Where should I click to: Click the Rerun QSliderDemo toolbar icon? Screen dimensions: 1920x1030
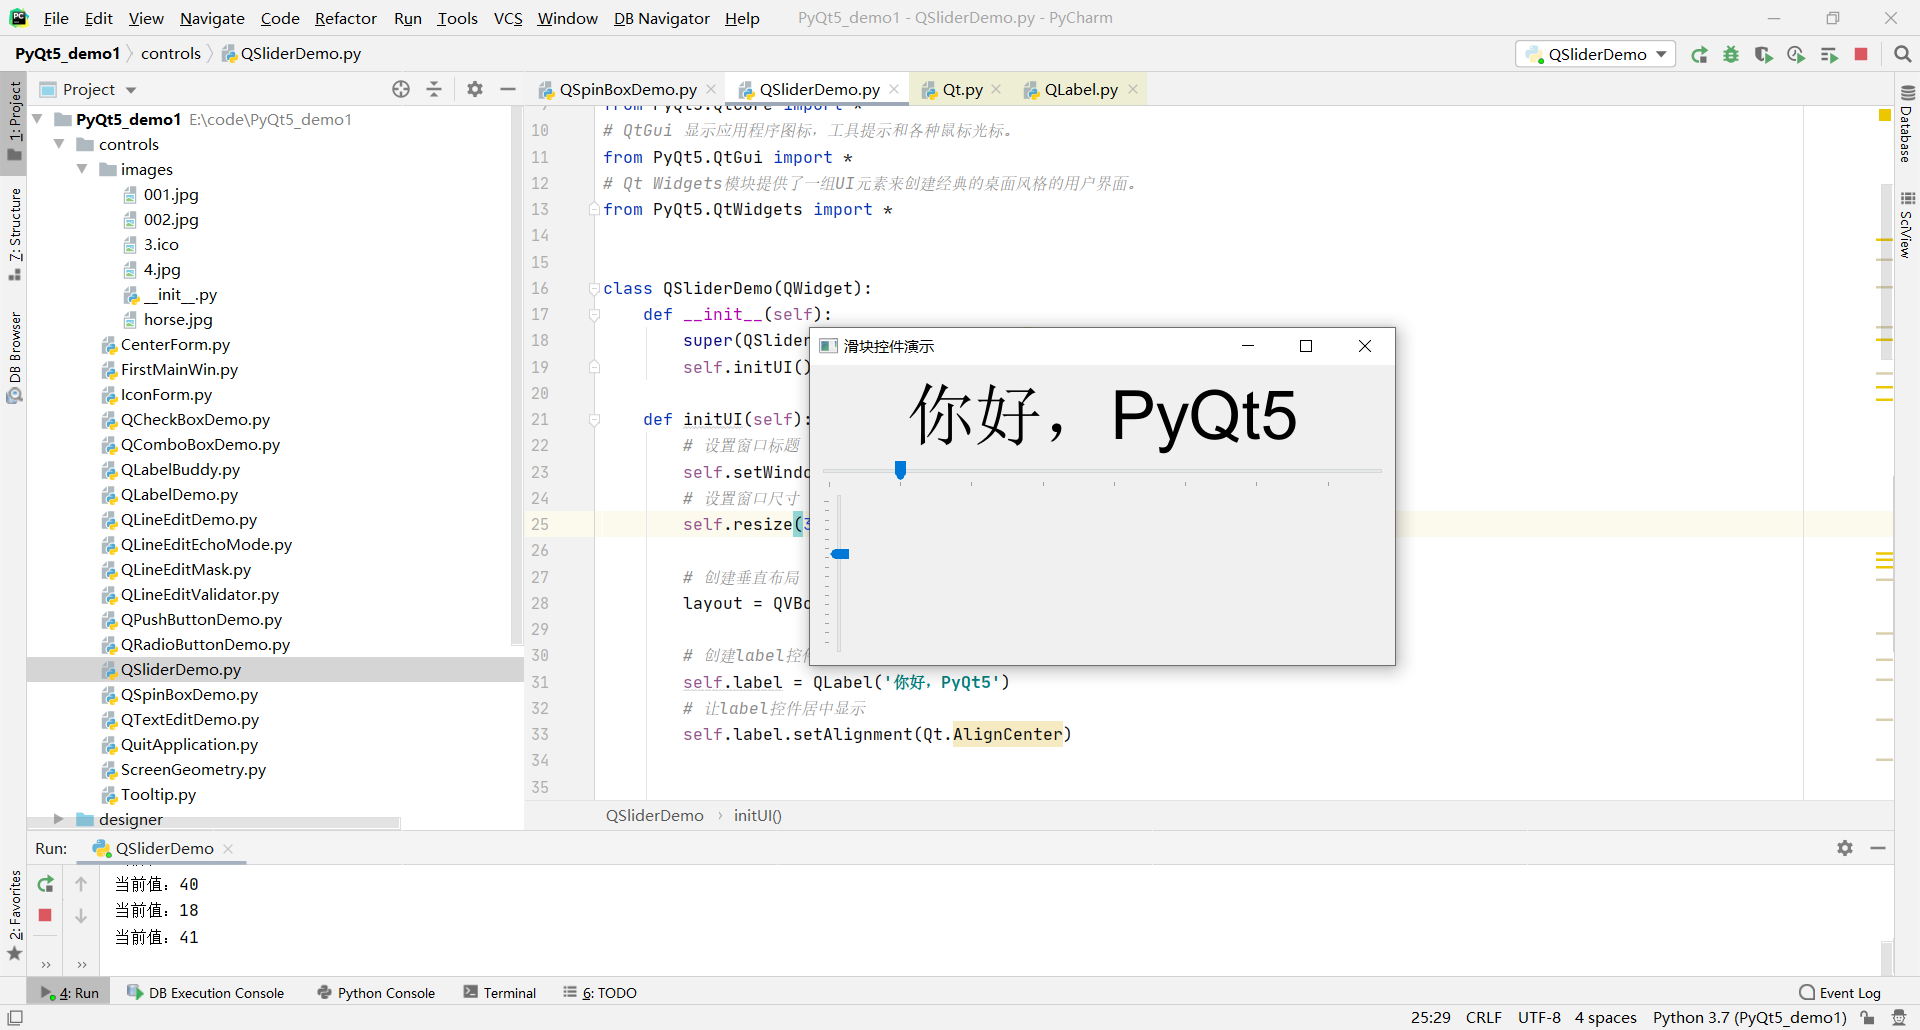[1699, 55]
